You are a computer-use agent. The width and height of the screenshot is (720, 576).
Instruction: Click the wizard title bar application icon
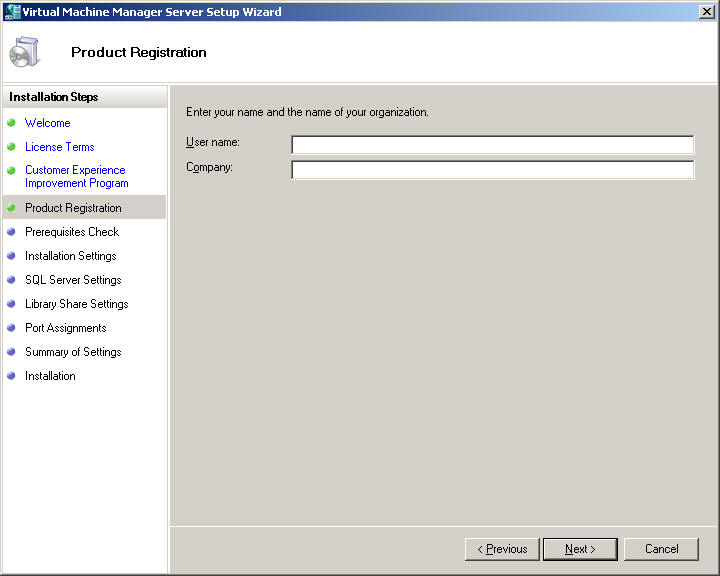[x=12, y=11]
